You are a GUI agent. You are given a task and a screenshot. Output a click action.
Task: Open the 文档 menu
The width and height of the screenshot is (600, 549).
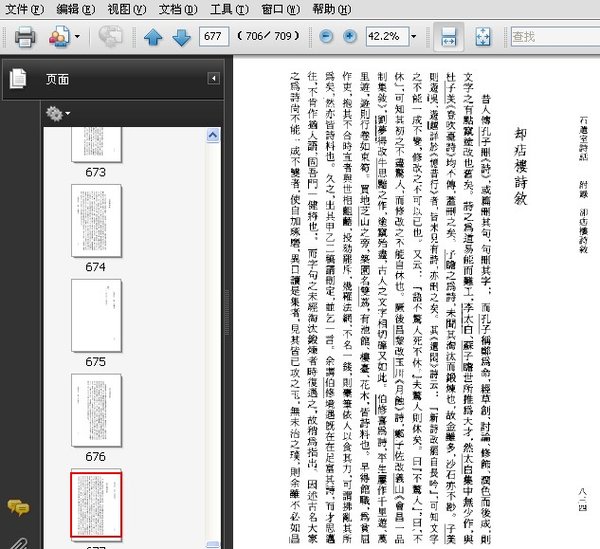[x=178, y=9]
